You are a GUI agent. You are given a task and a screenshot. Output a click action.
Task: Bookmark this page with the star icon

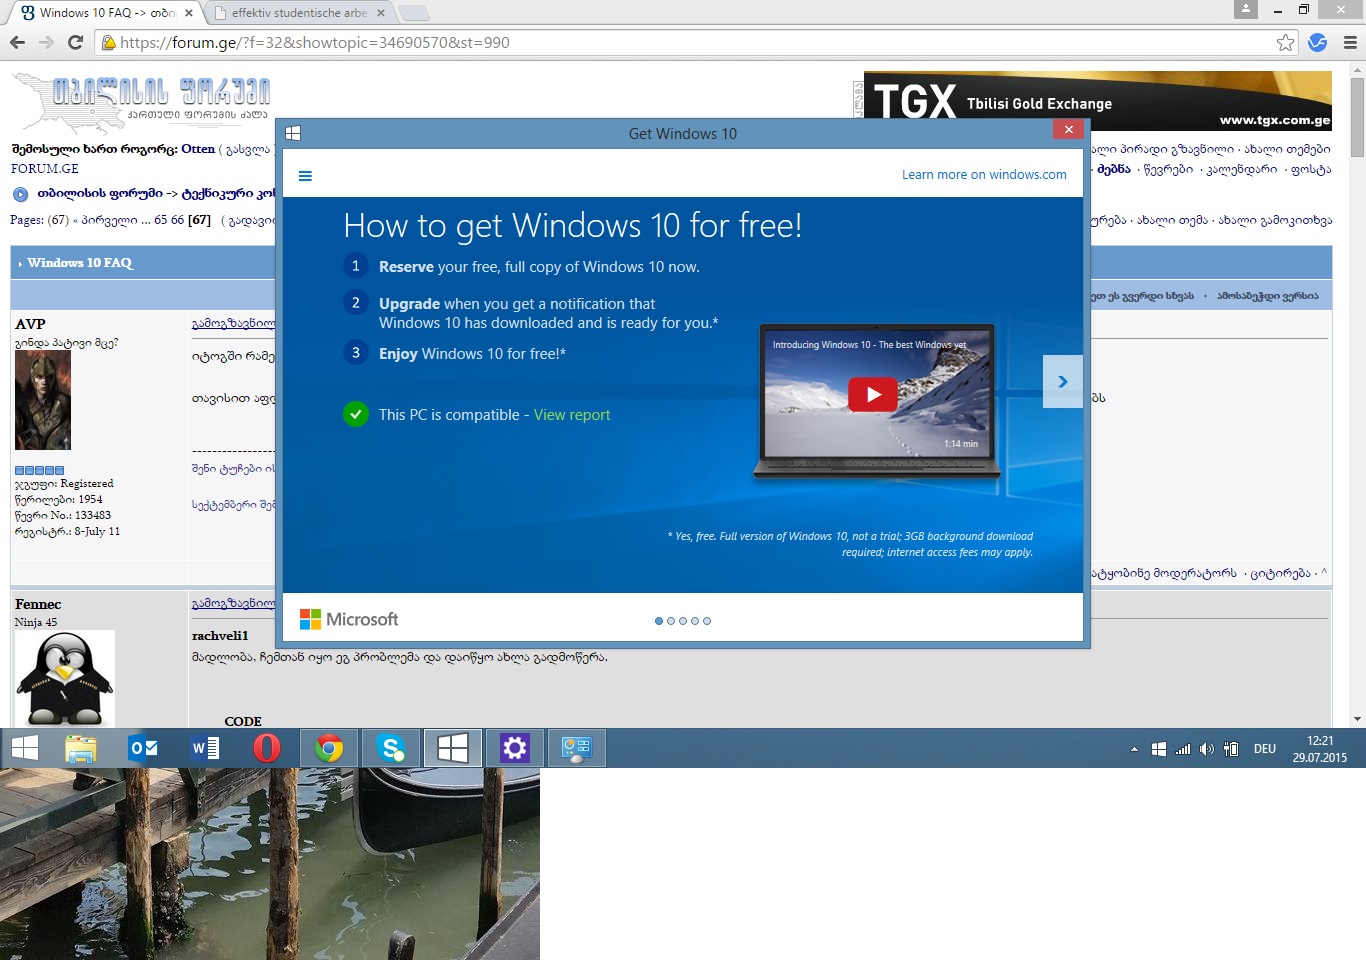(1286, 42)
